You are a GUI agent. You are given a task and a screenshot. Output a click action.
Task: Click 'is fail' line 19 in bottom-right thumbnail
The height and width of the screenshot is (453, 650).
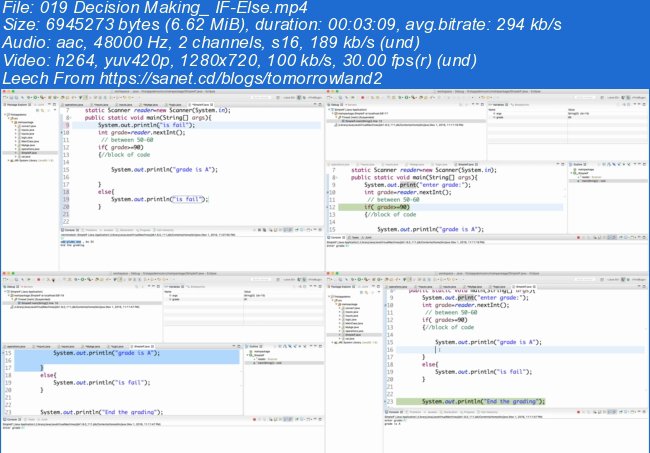(483, 371)
